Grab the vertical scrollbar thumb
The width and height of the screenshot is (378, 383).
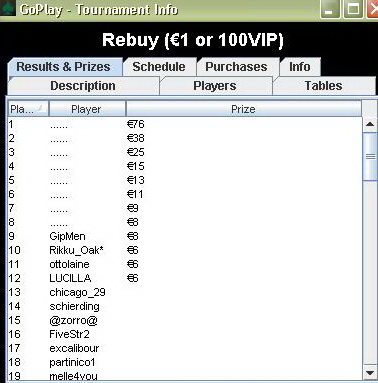(x=370, y=156)
